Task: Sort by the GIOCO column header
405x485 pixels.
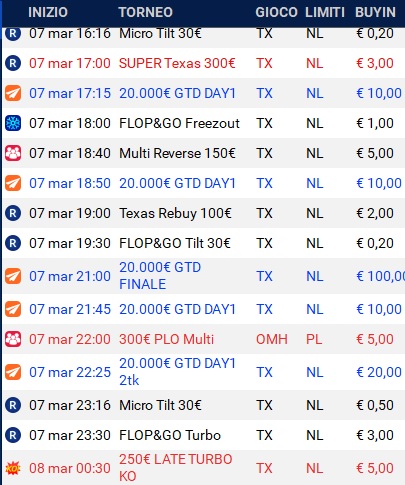Action: [276, 12]
